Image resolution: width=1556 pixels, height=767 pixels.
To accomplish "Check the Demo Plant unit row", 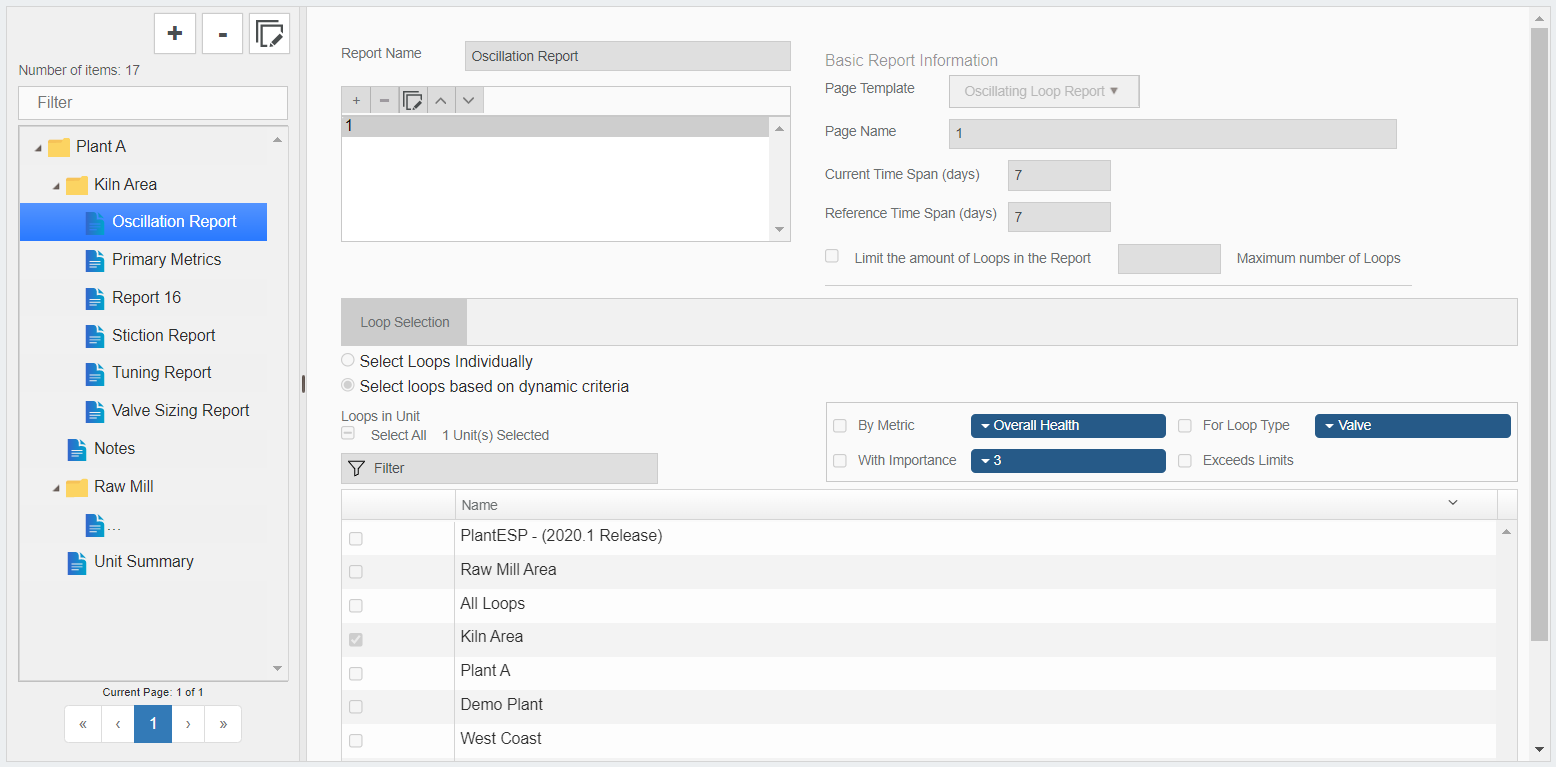I will point(356,707).
